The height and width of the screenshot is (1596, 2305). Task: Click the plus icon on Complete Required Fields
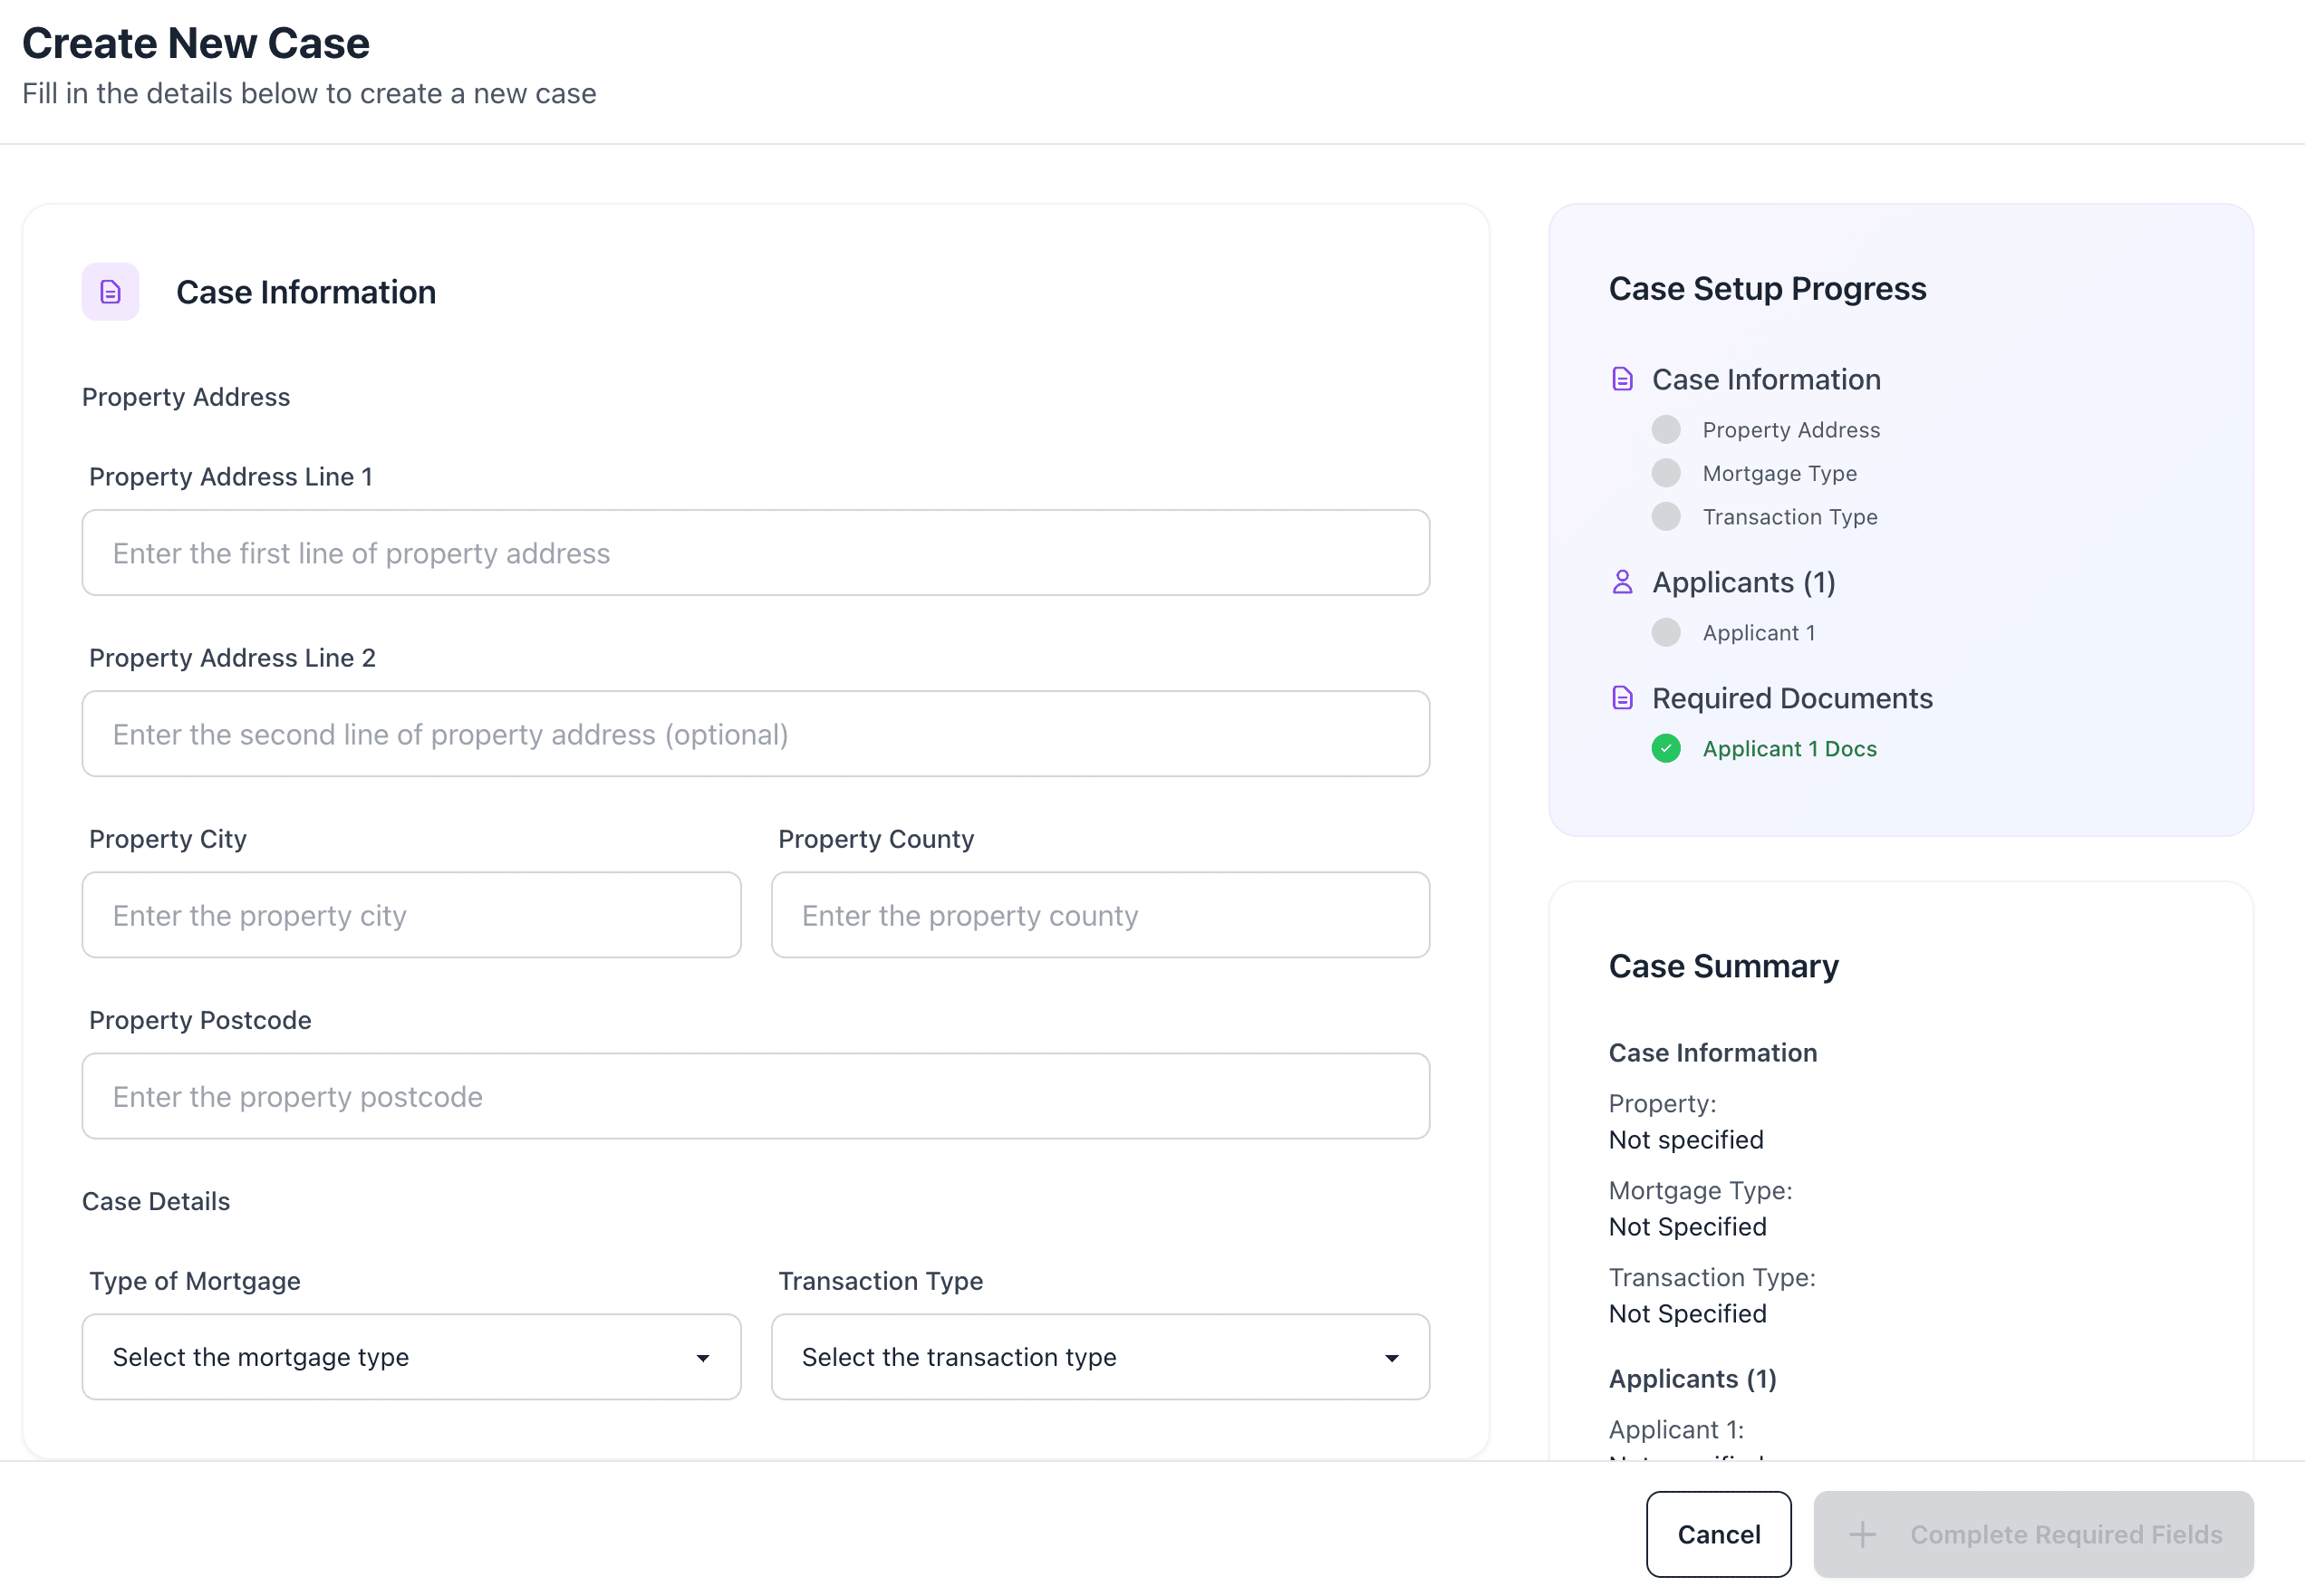tap(1861, 1534)
